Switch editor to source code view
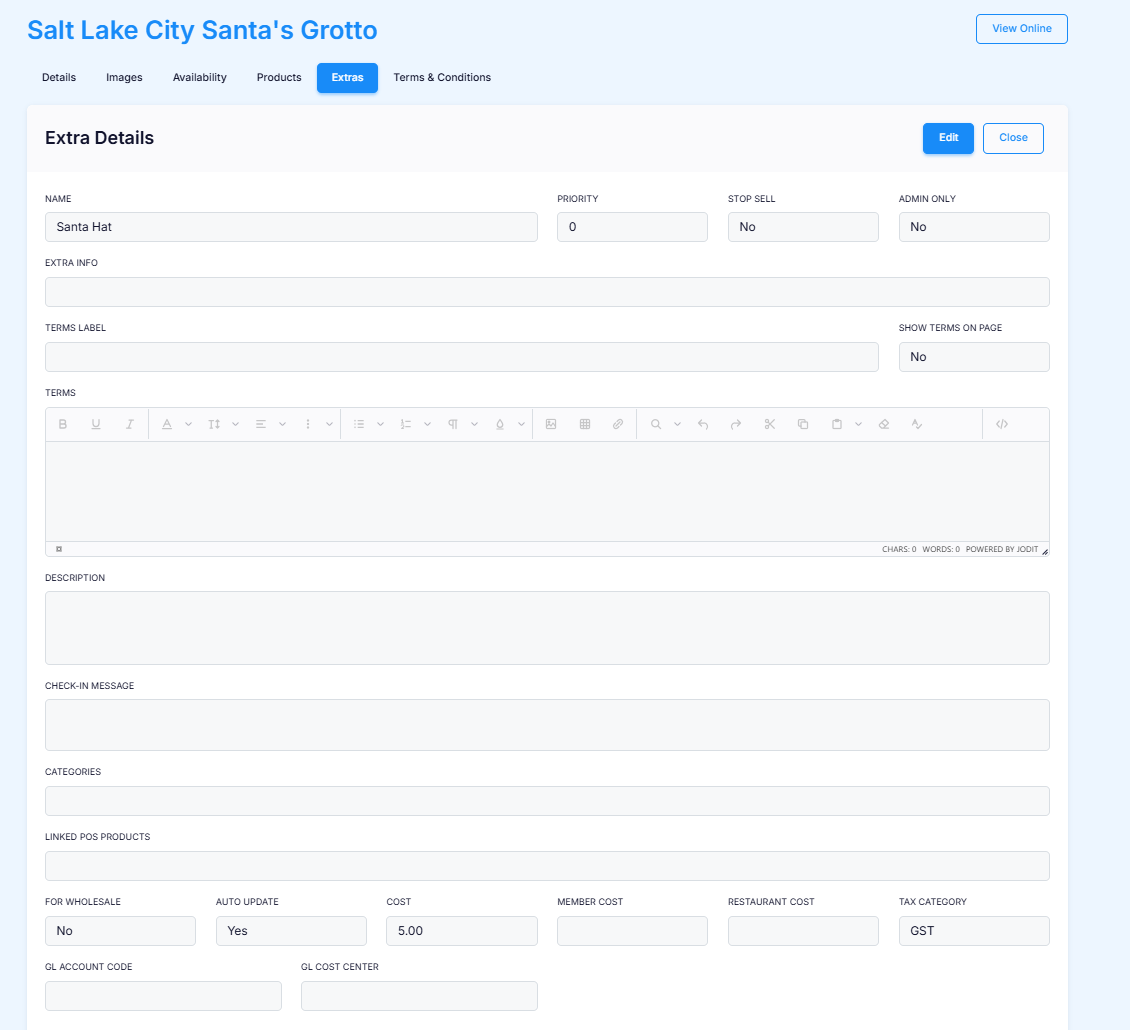 (x=1002, y=425)
